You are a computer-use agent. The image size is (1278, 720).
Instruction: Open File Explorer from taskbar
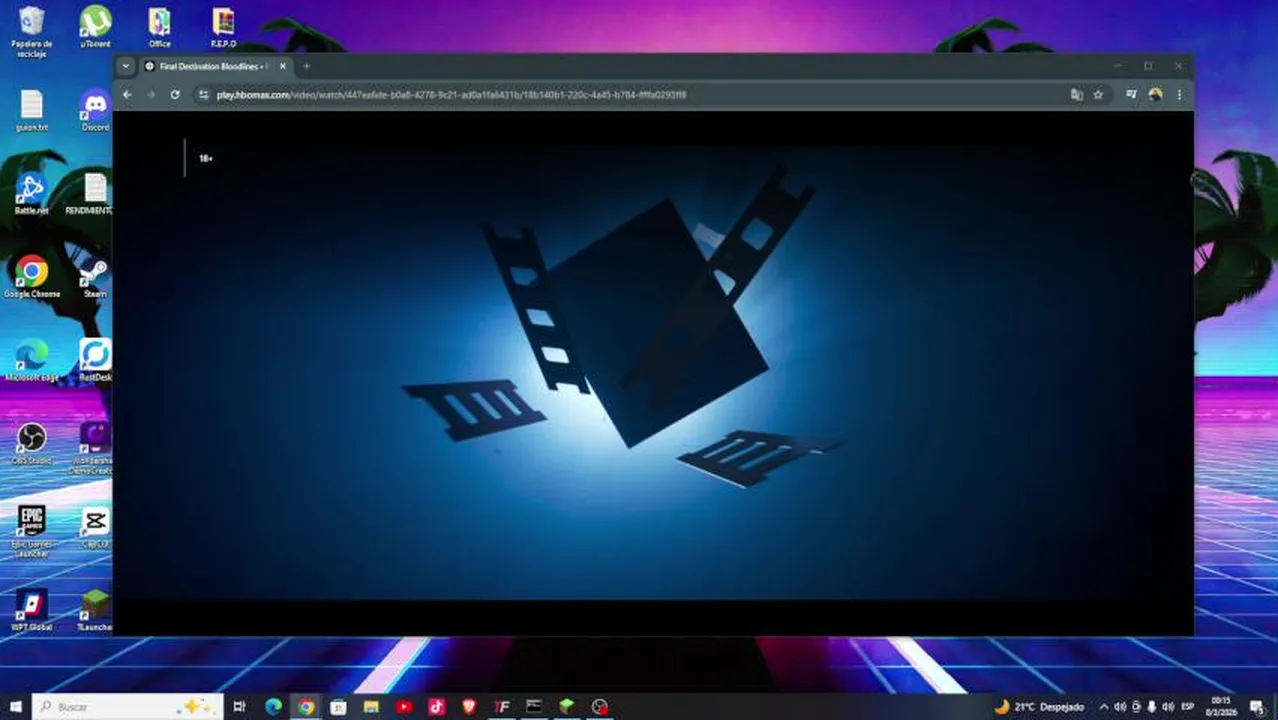tap(371, 706)
